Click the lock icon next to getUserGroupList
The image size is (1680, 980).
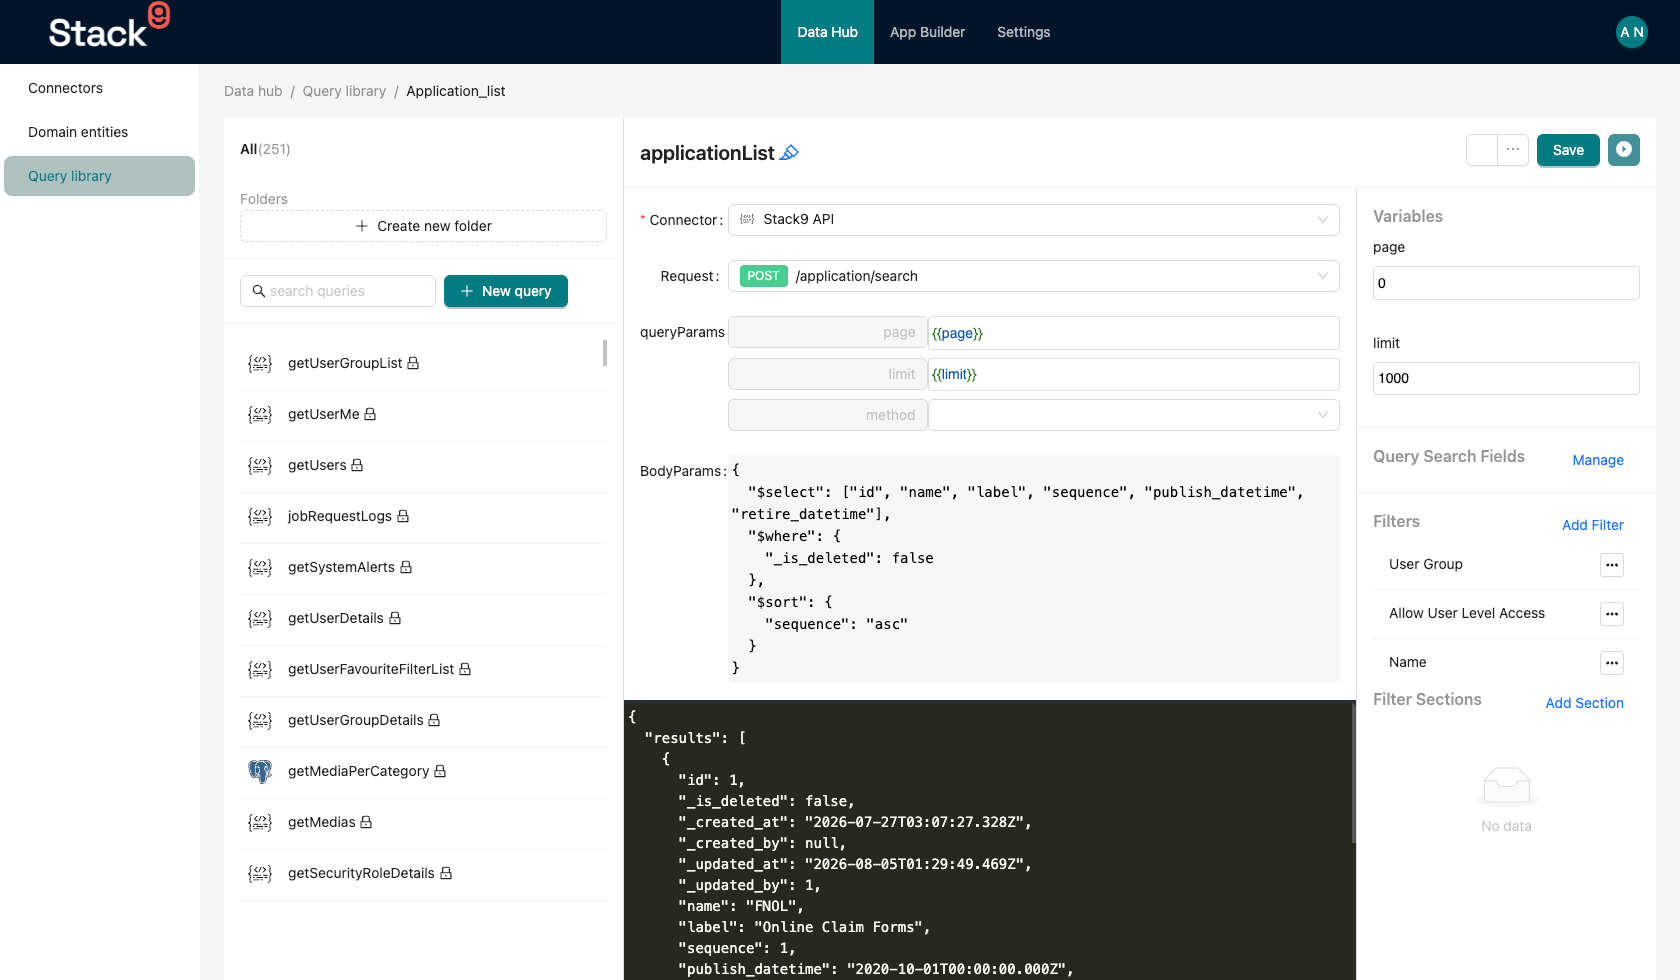pyautogui.click(x=413, y=363)
